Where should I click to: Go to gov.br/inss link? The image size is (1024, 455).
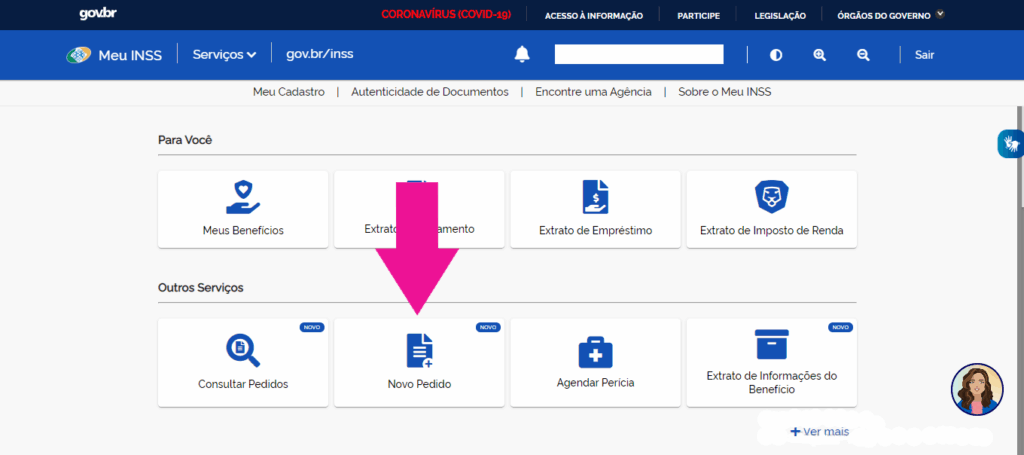pos(319,54)
